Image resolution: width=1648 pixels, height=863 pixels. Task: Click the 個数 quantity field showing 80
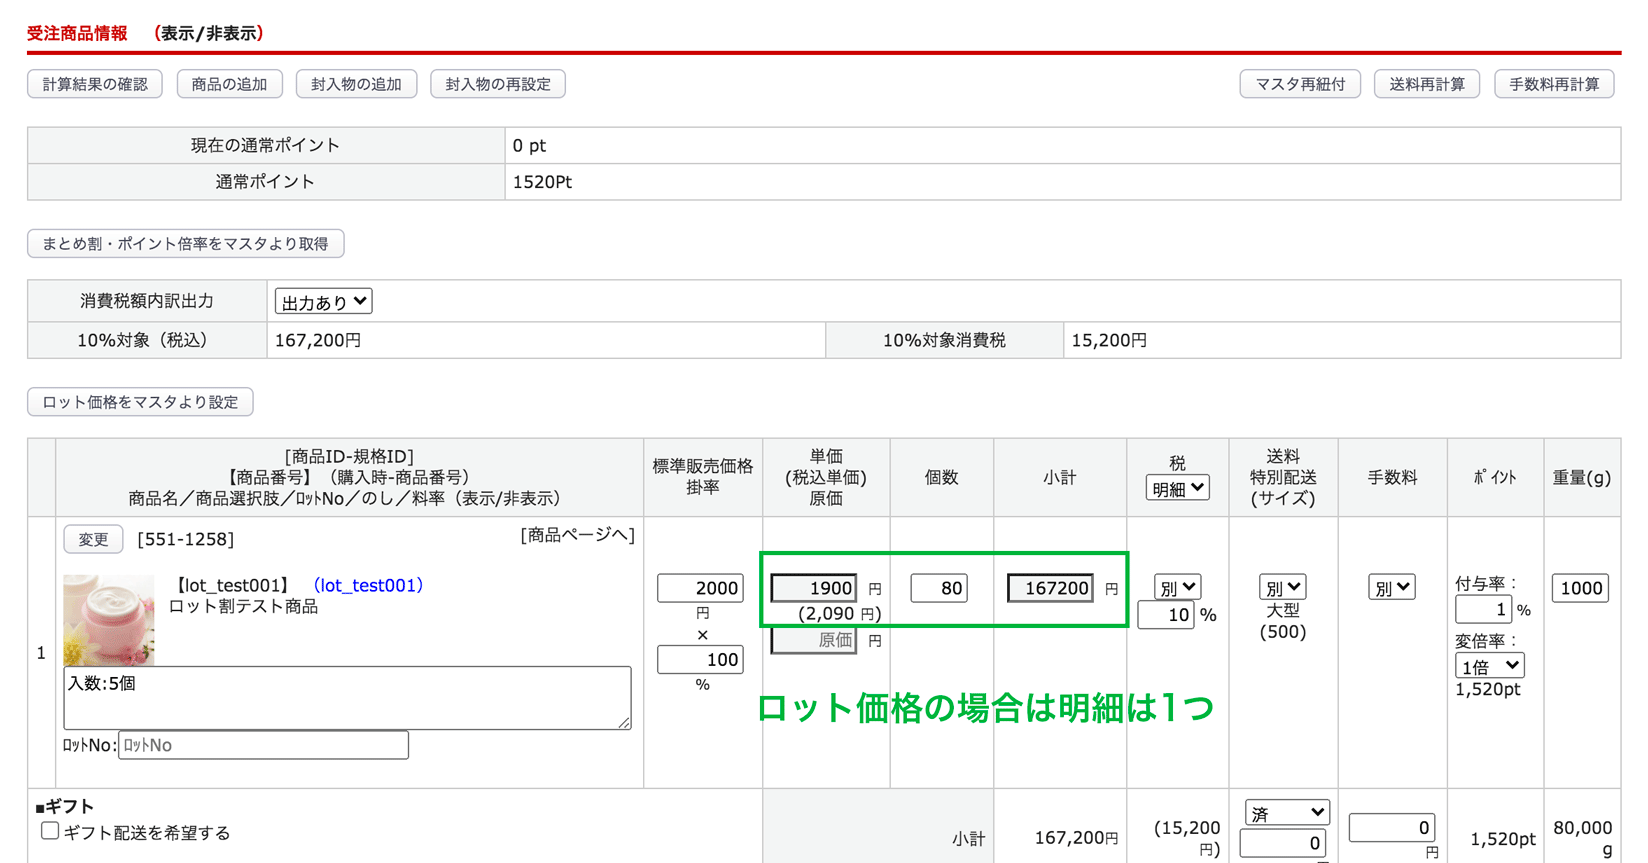point(939,588)
